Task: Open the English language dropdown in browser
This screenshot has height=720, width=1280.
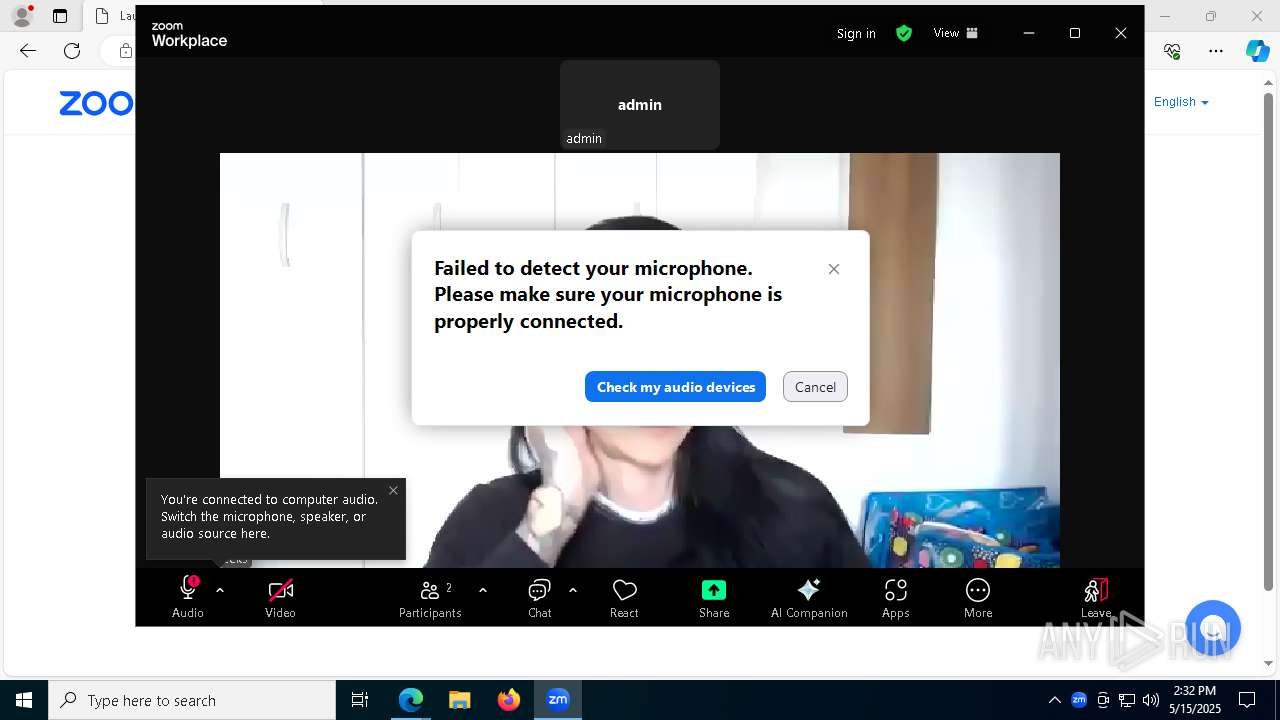Action: 1181,102
